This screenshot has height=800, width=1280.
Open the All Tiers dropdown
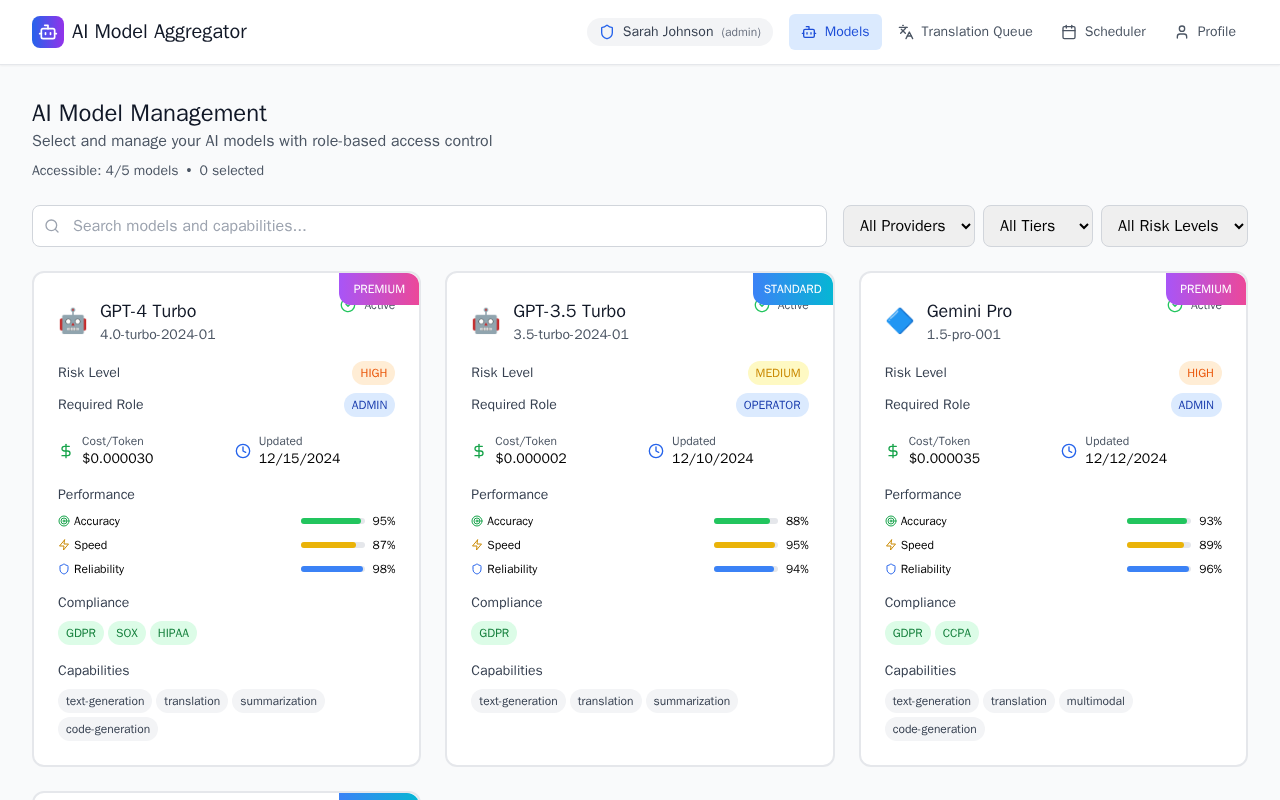click(1037, 226)
